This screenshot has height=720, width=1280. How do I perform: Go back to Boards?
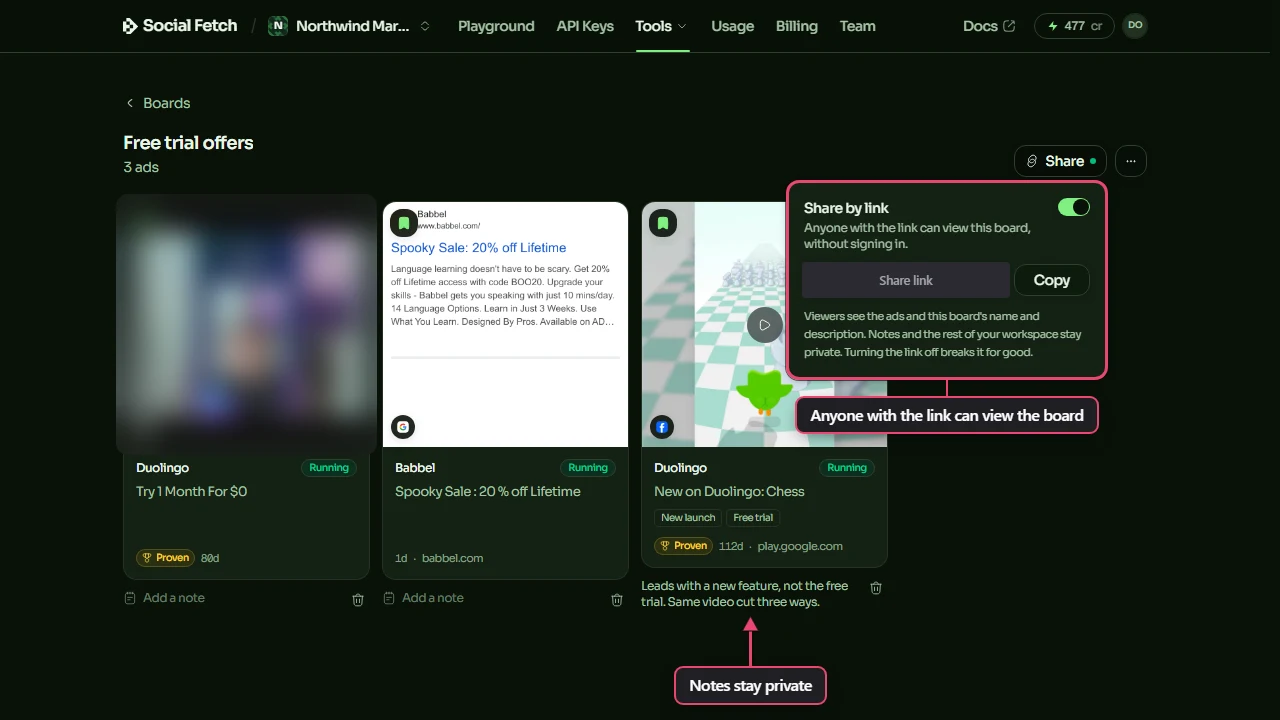[158, 103]
